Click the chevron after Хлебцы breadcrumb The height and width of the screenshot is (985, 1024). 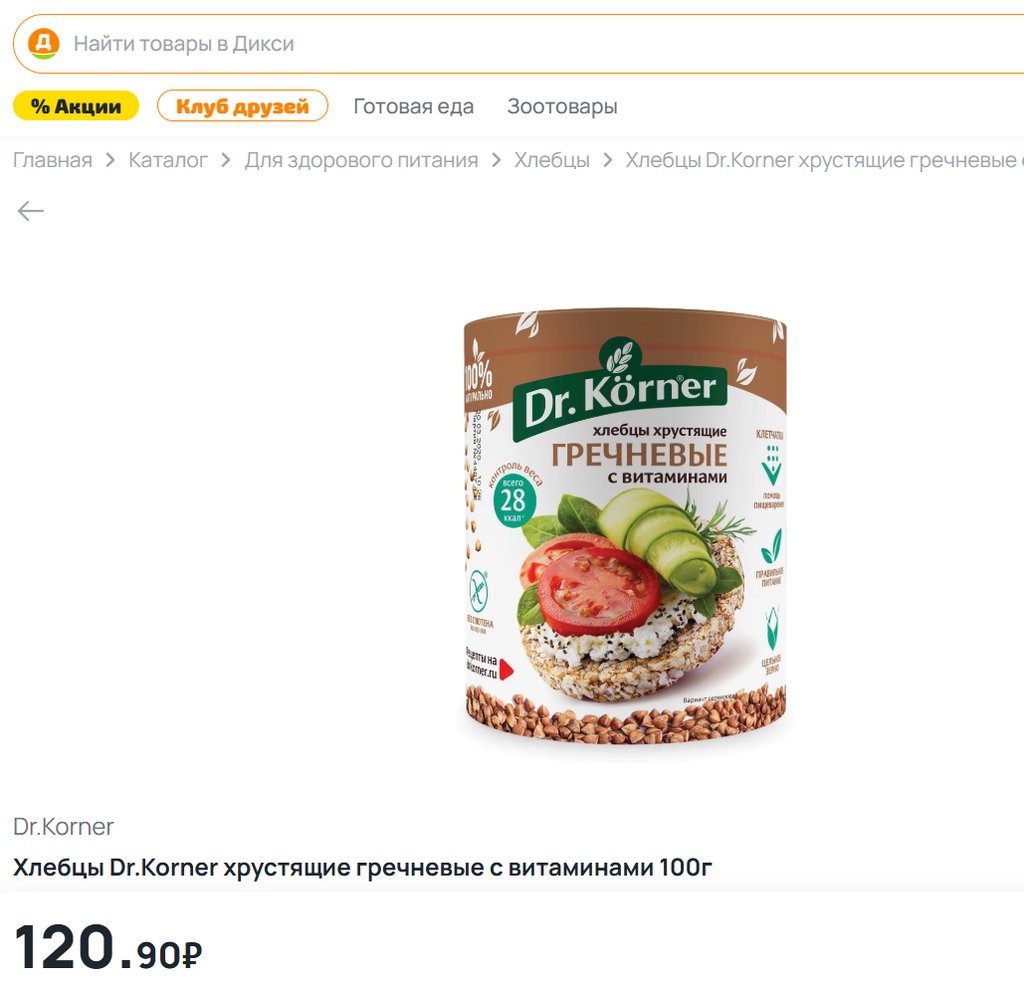point(608,161)
